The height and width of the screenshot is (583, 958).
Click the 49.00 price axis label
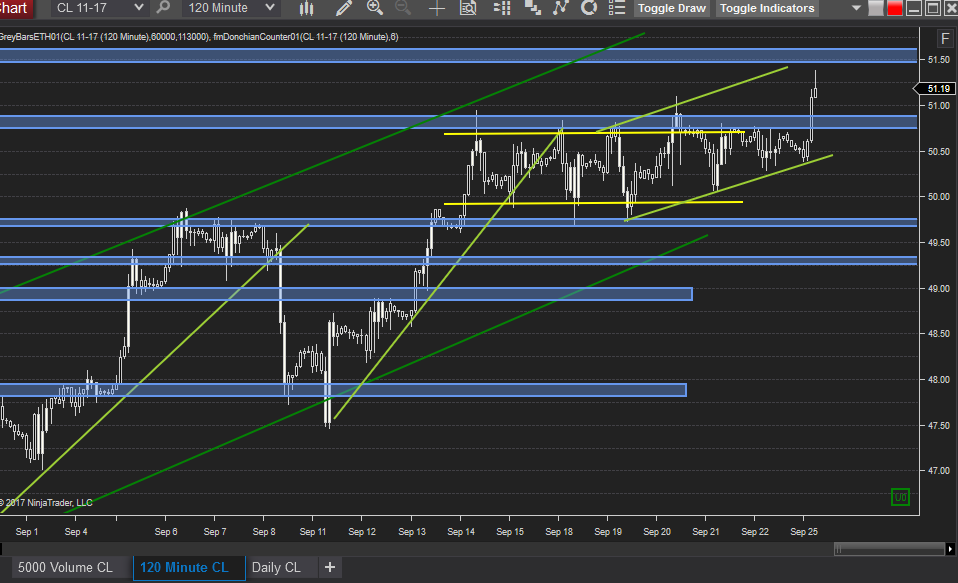(x=938, y=288)
